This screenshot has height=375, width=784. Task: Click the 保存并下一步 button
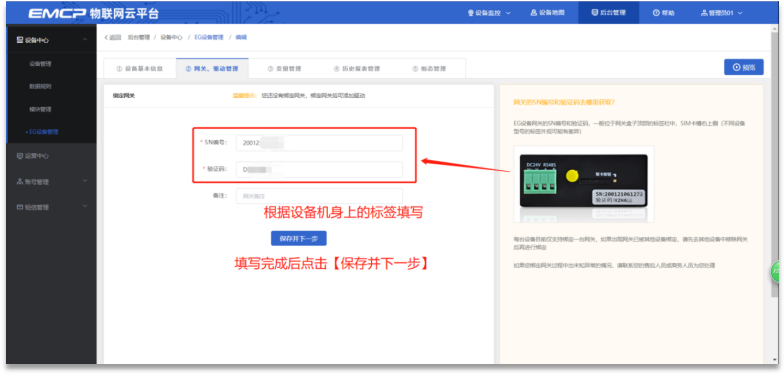(x=298, y=238)
